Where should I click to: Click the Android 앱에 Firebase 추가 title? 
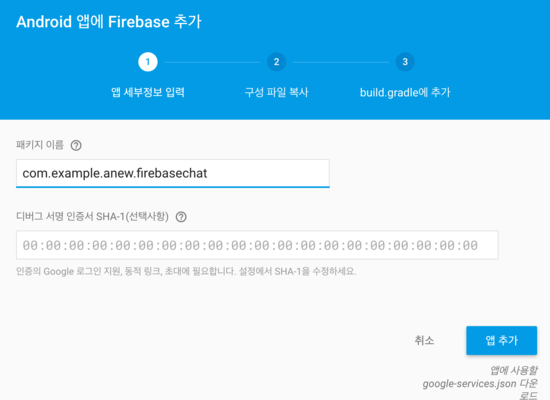[109, 22]
